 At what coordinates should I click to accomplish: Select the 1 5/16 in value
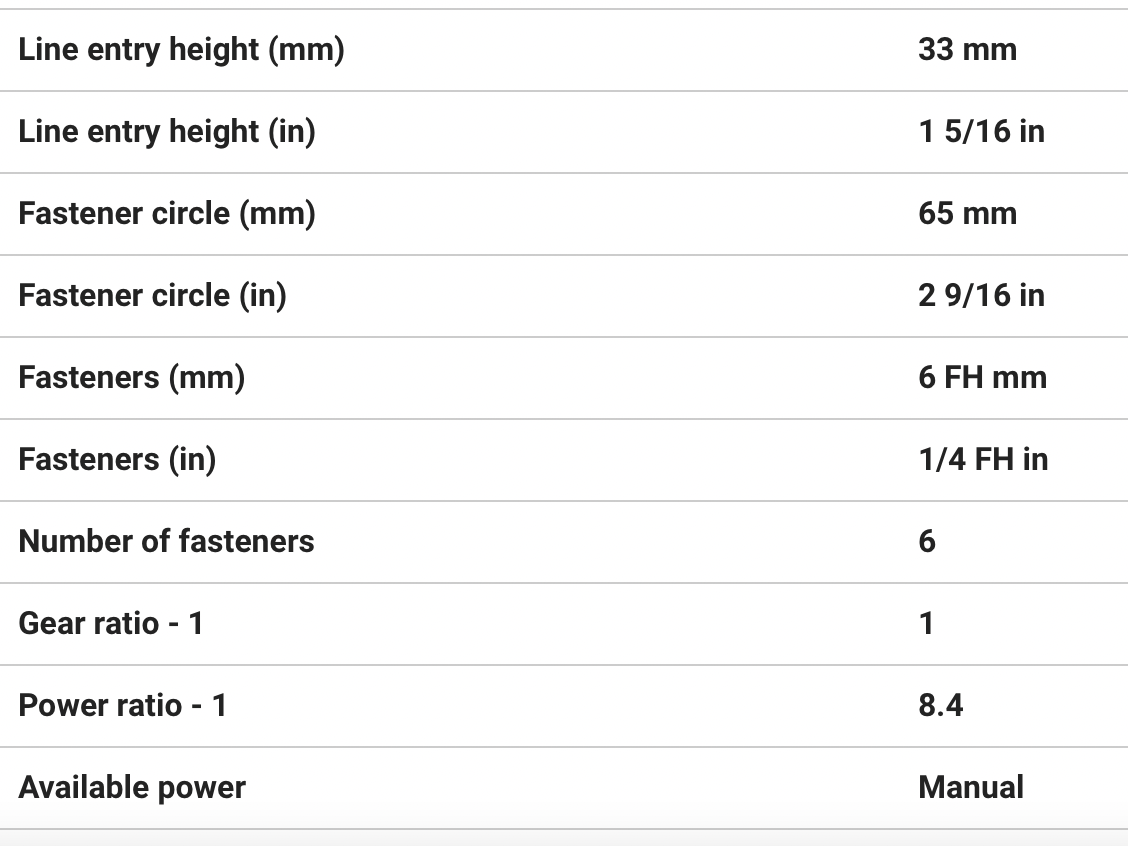click(x=981, y=131)
